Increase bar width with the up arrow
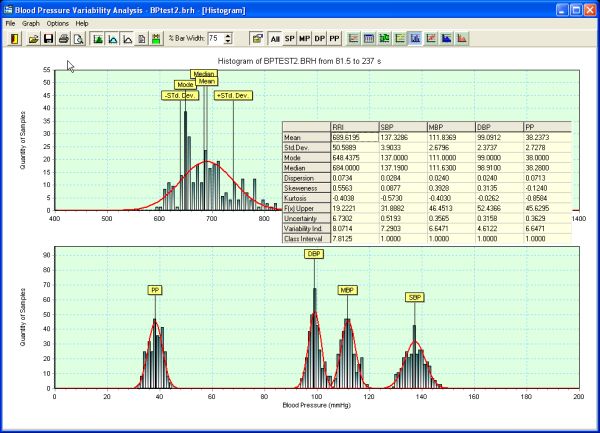The image size is (600, 433). click(x=229, y=35)
